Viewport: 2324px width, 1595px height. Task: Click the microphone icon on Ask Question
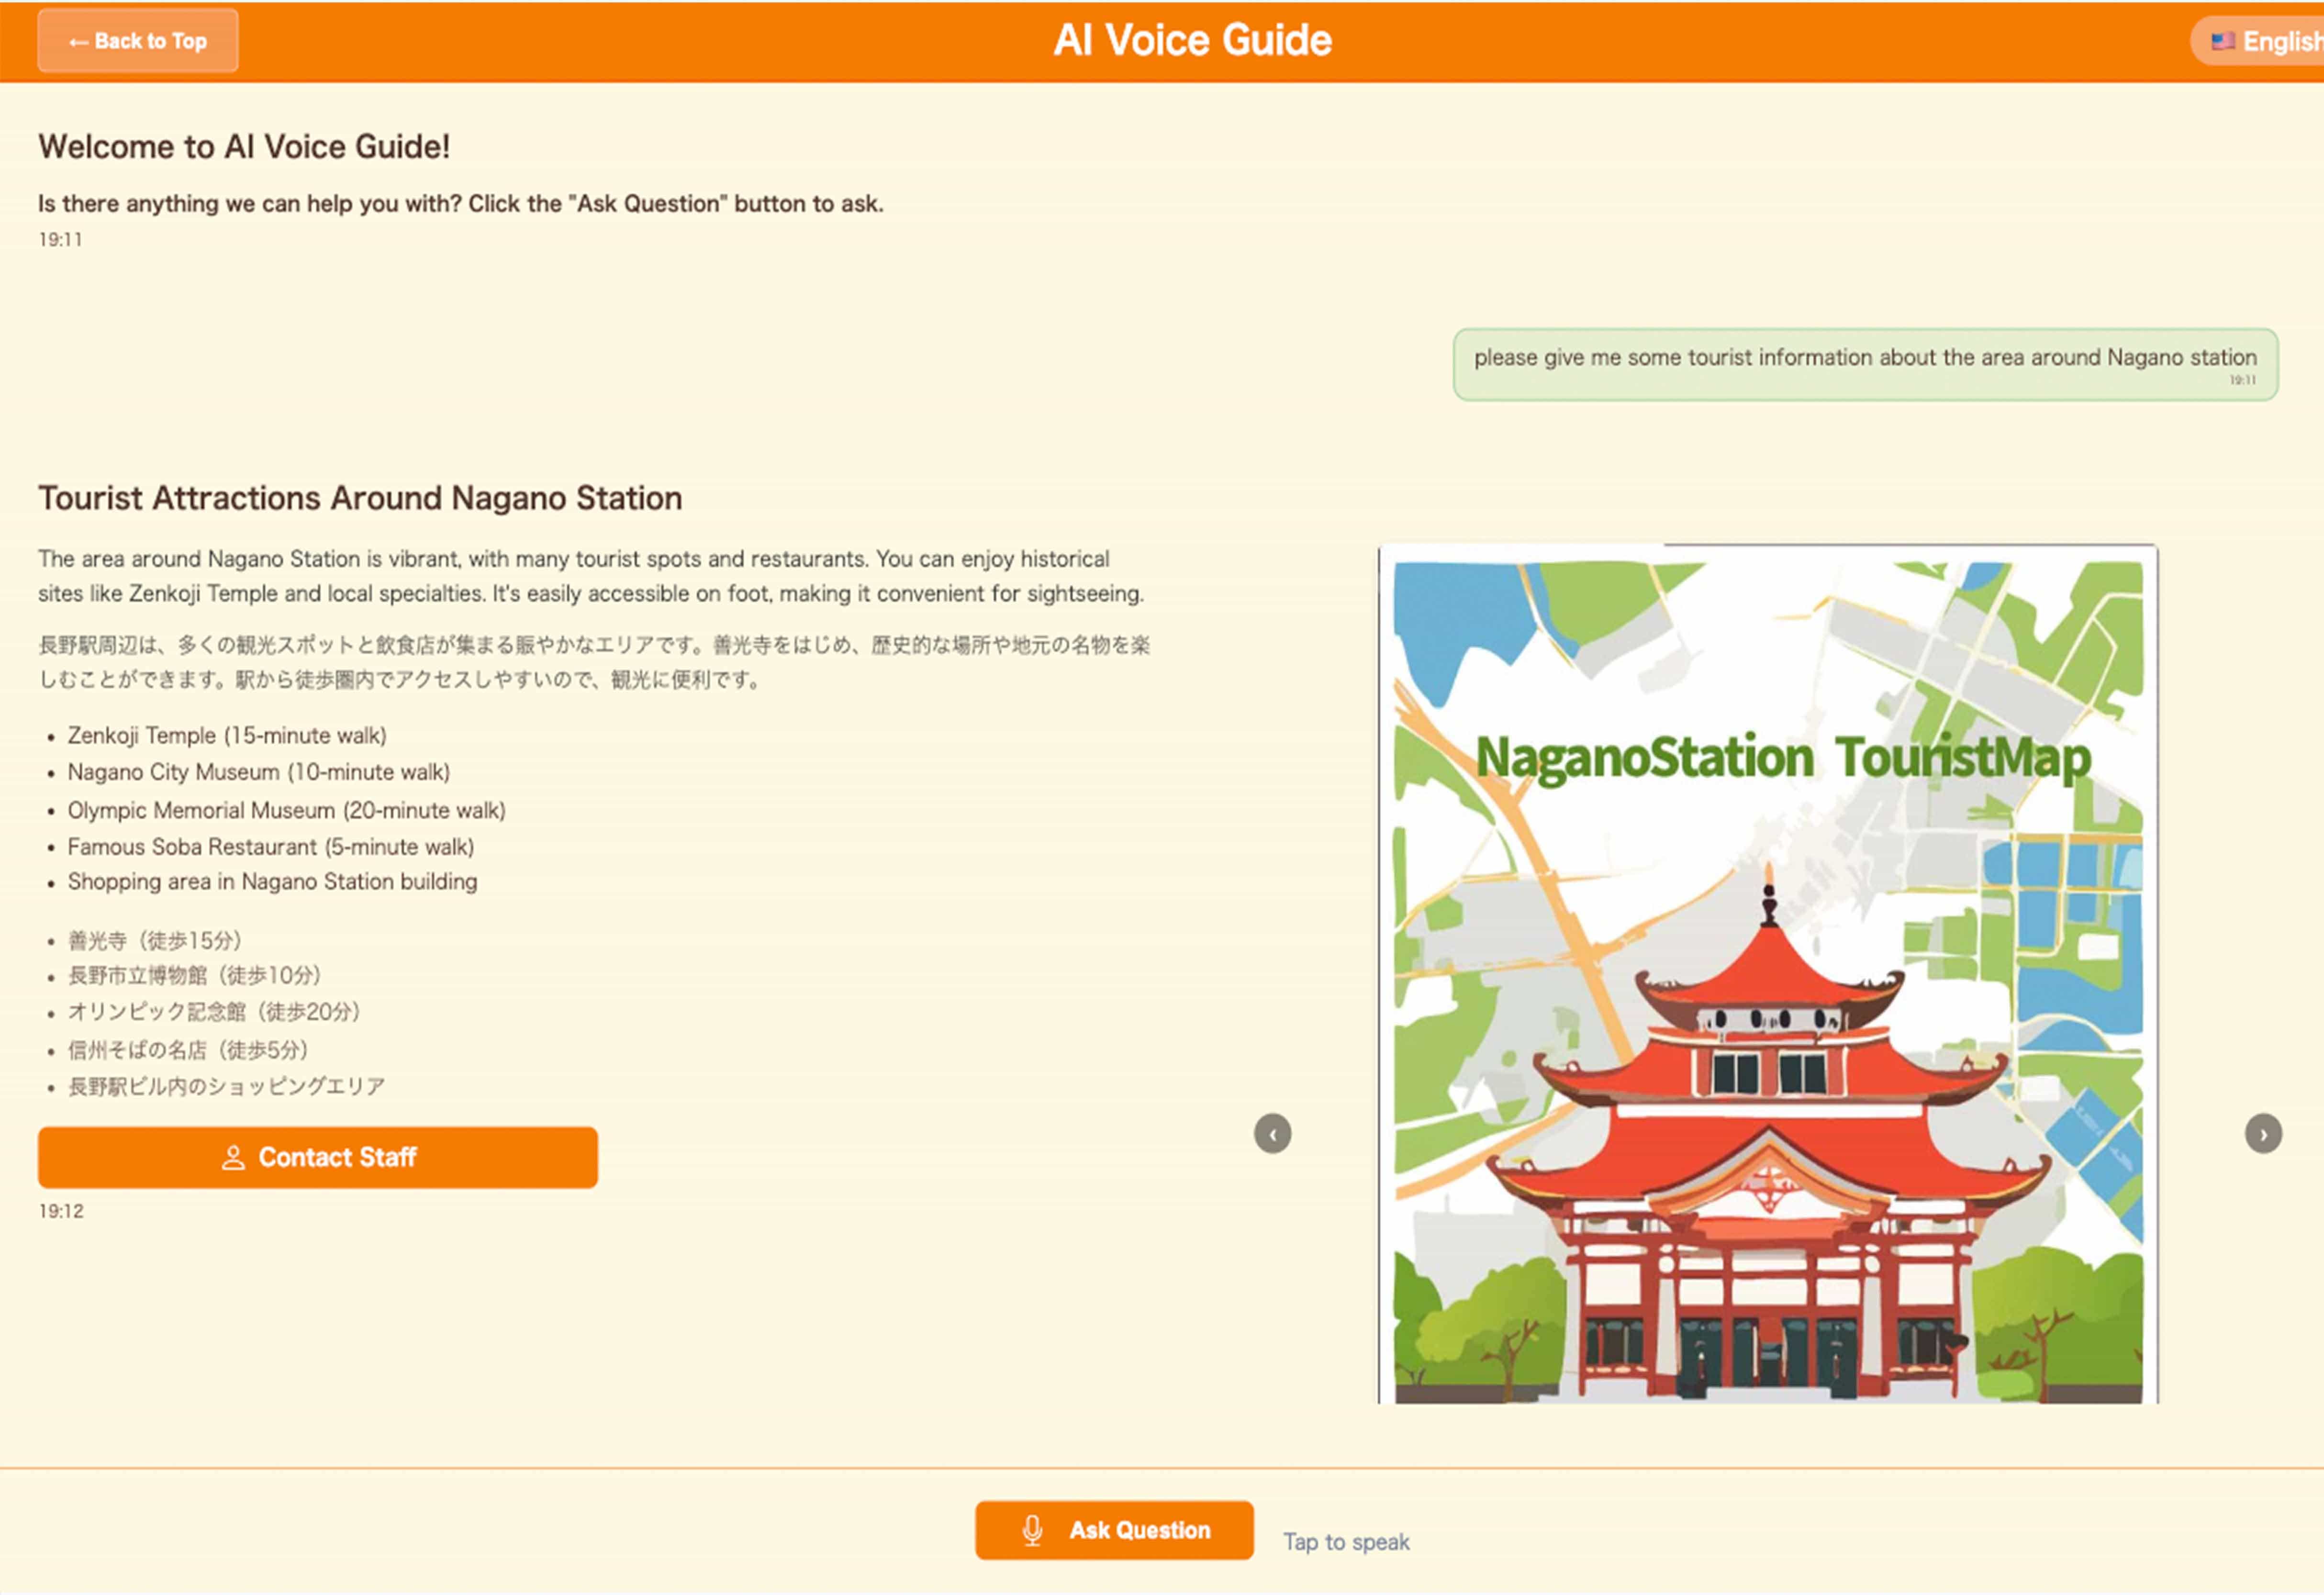click(x=1032, y=1530)
